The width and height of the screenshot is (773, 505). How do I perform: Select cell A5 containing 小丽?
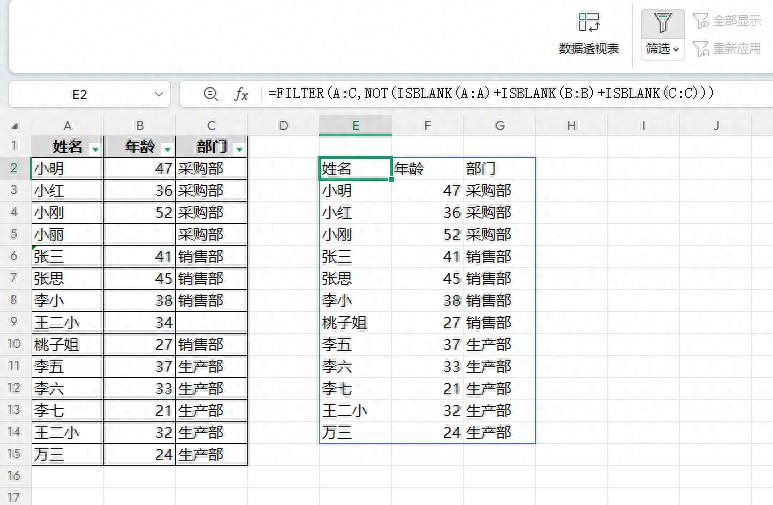[x=67, y=234]
